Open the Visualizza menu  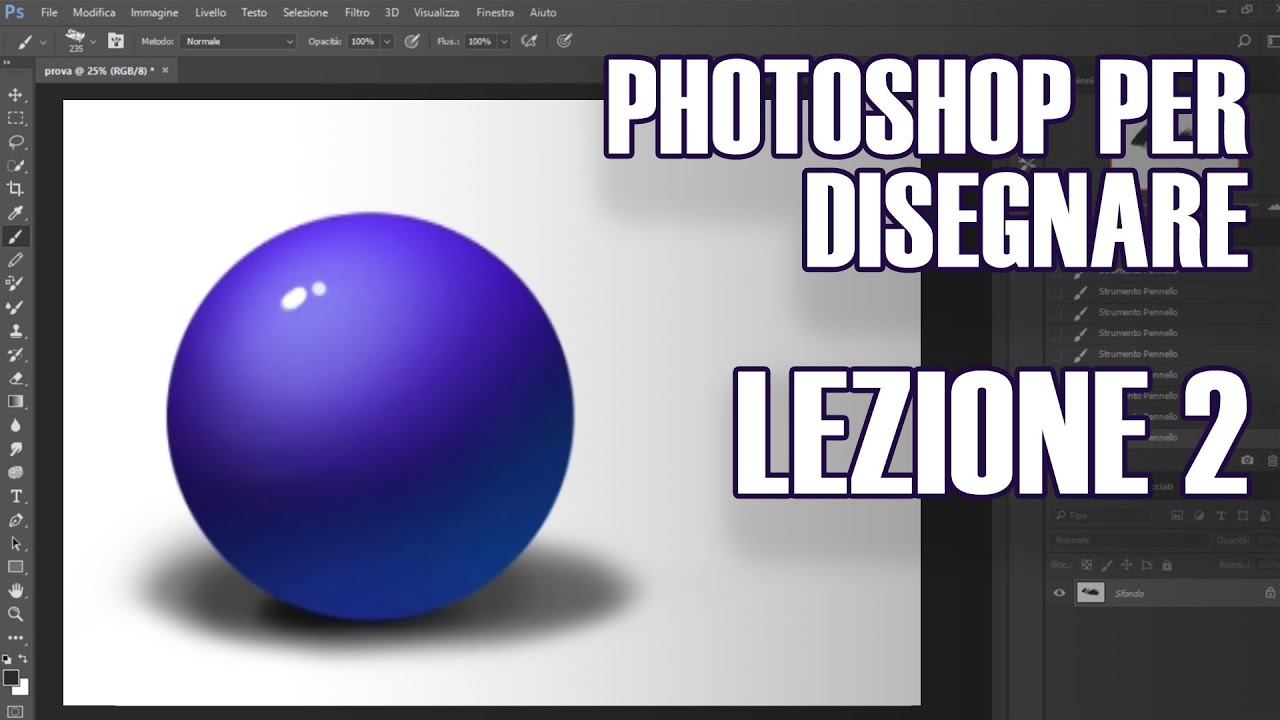pyautogui.click(x=436, y=13)
